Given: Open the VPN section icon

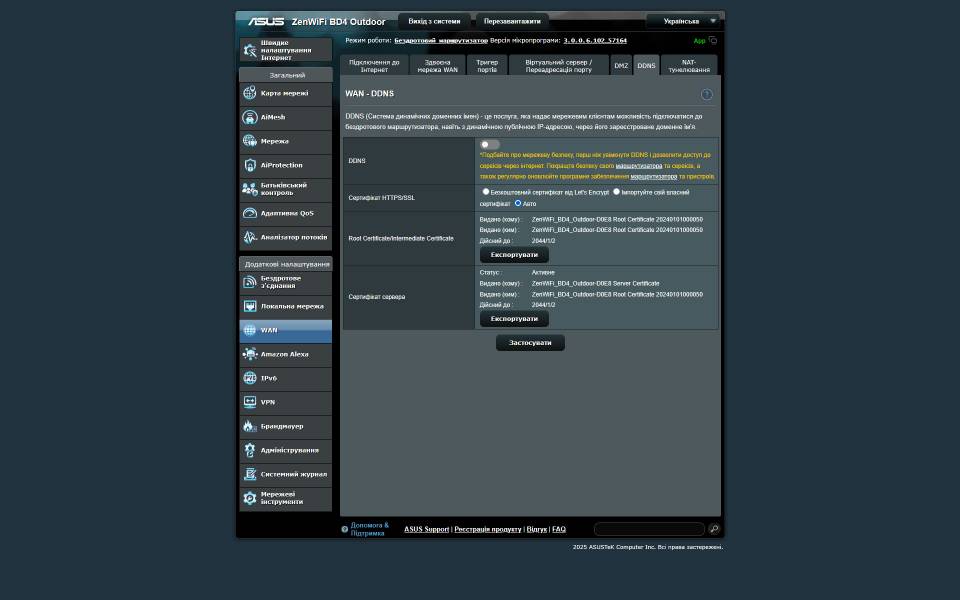Looking at the screenshot, I should coord(250,402).
